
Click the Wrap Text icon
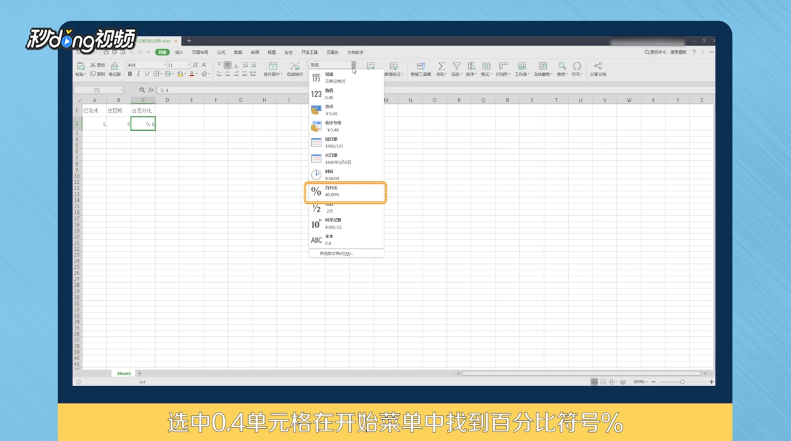tap(295, 66)
